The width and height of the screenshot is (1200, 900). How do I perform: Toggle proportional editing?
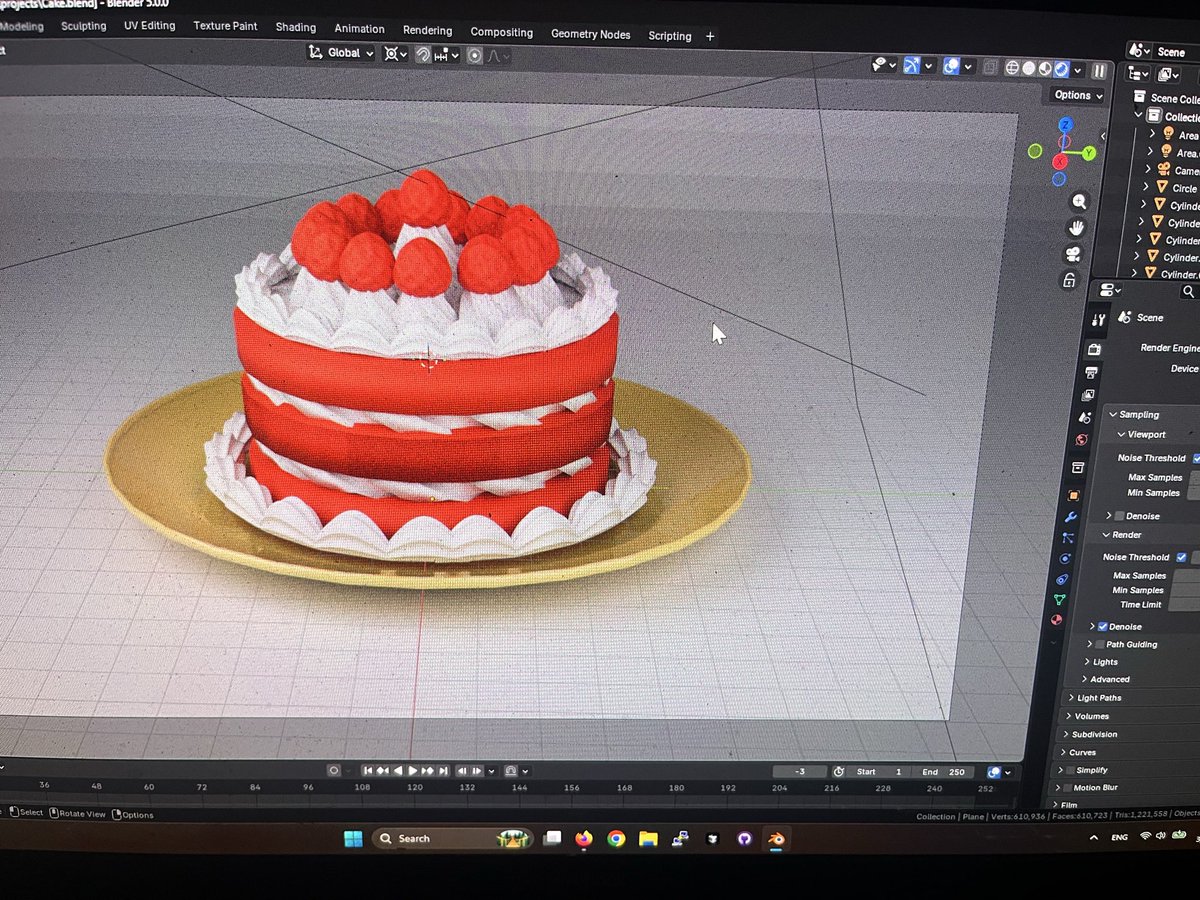point(475,55)
